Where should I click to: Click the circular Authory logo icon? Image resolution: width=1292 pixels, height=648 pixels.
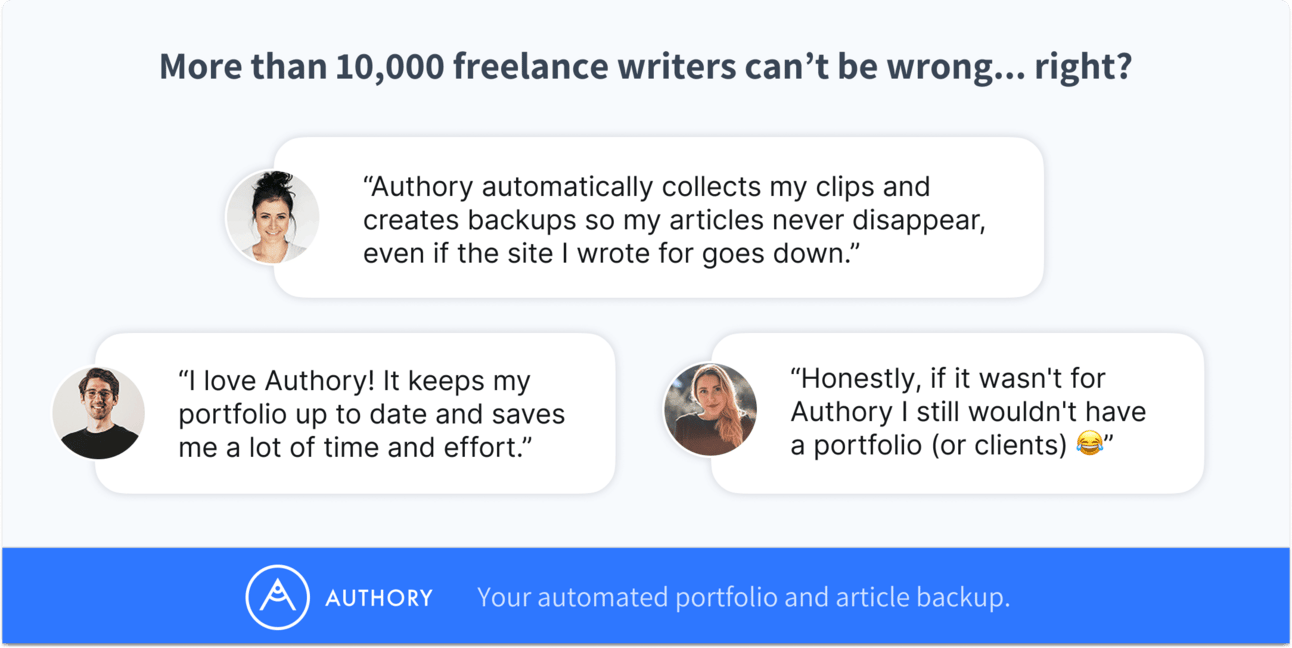[277, 598]
